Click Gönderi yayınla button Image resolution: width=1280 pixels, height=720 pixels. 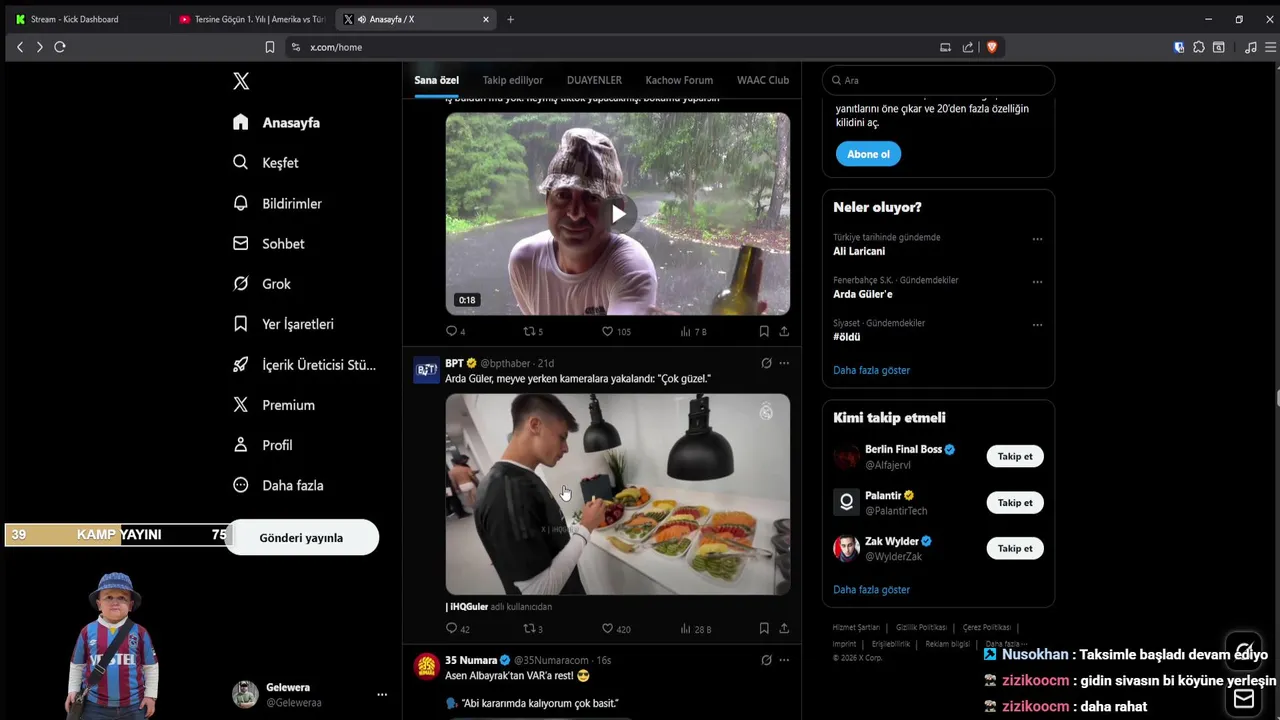click(301, 538)
